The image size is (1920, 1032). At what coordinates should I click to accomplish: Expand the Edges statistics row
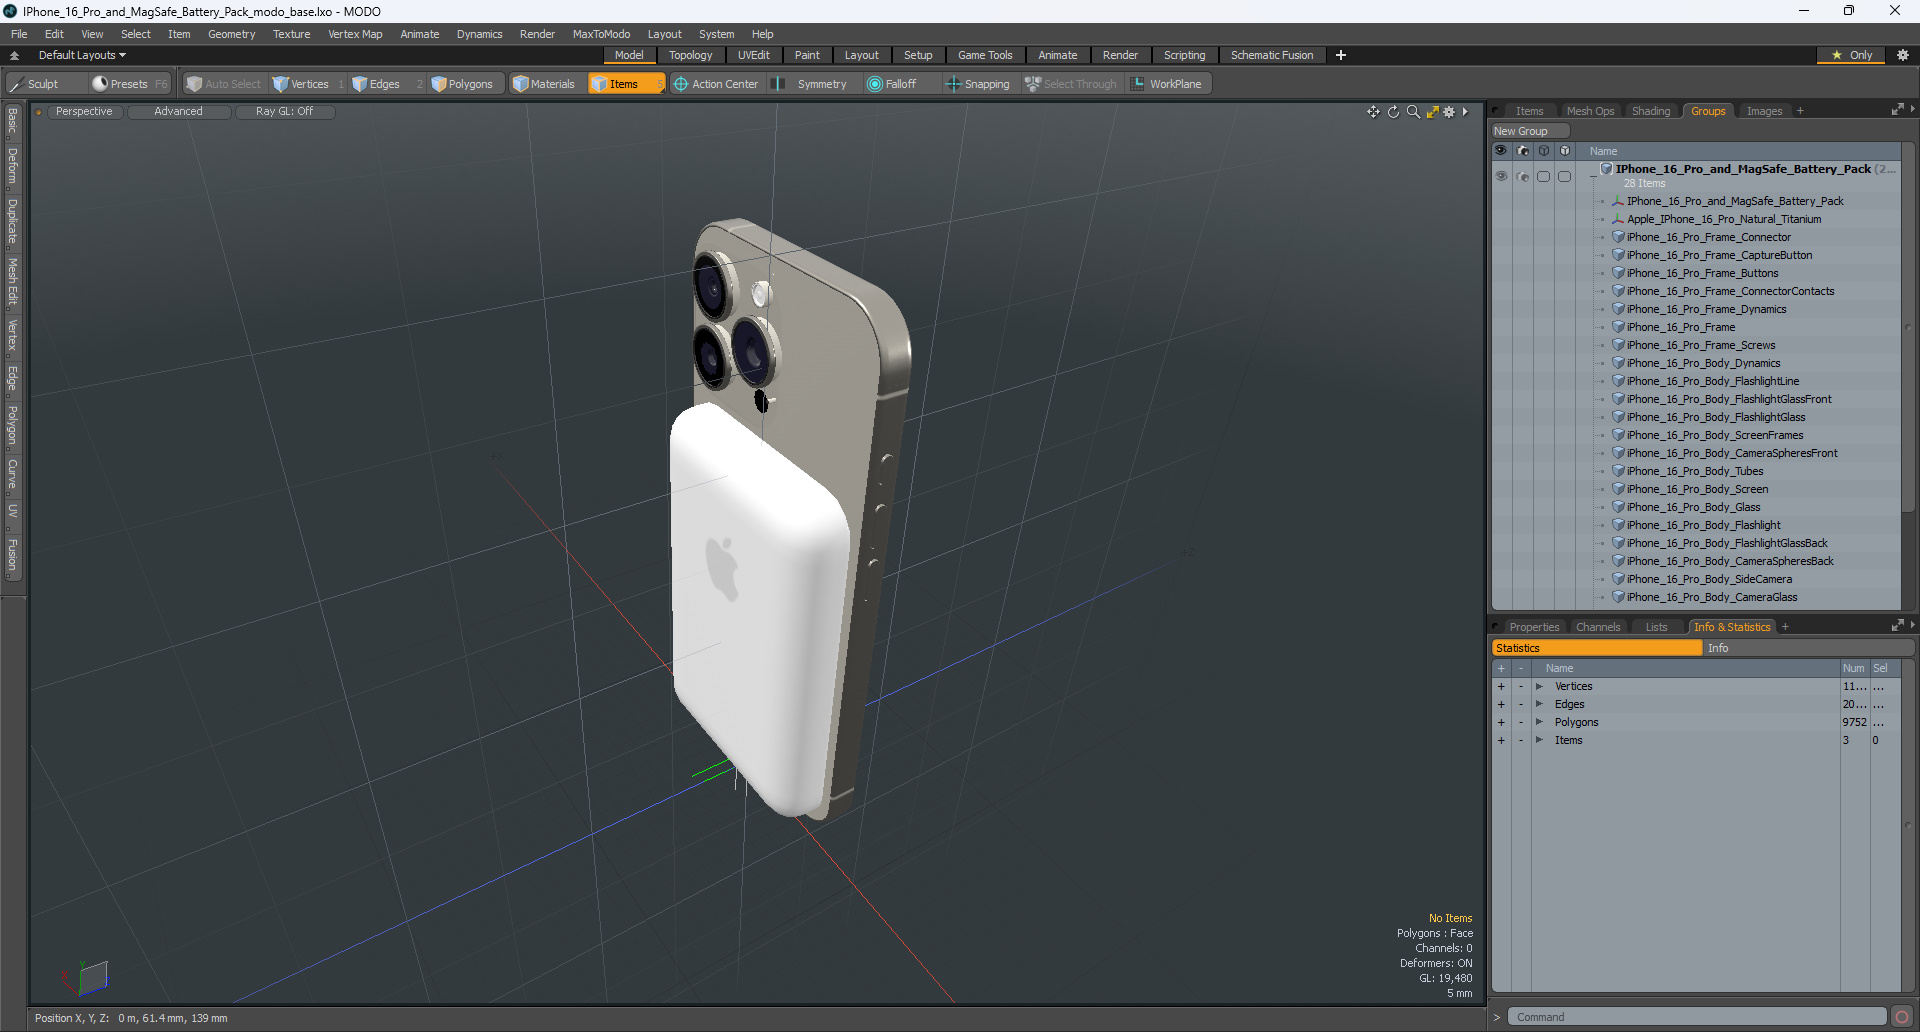(x=1540, y=704)
